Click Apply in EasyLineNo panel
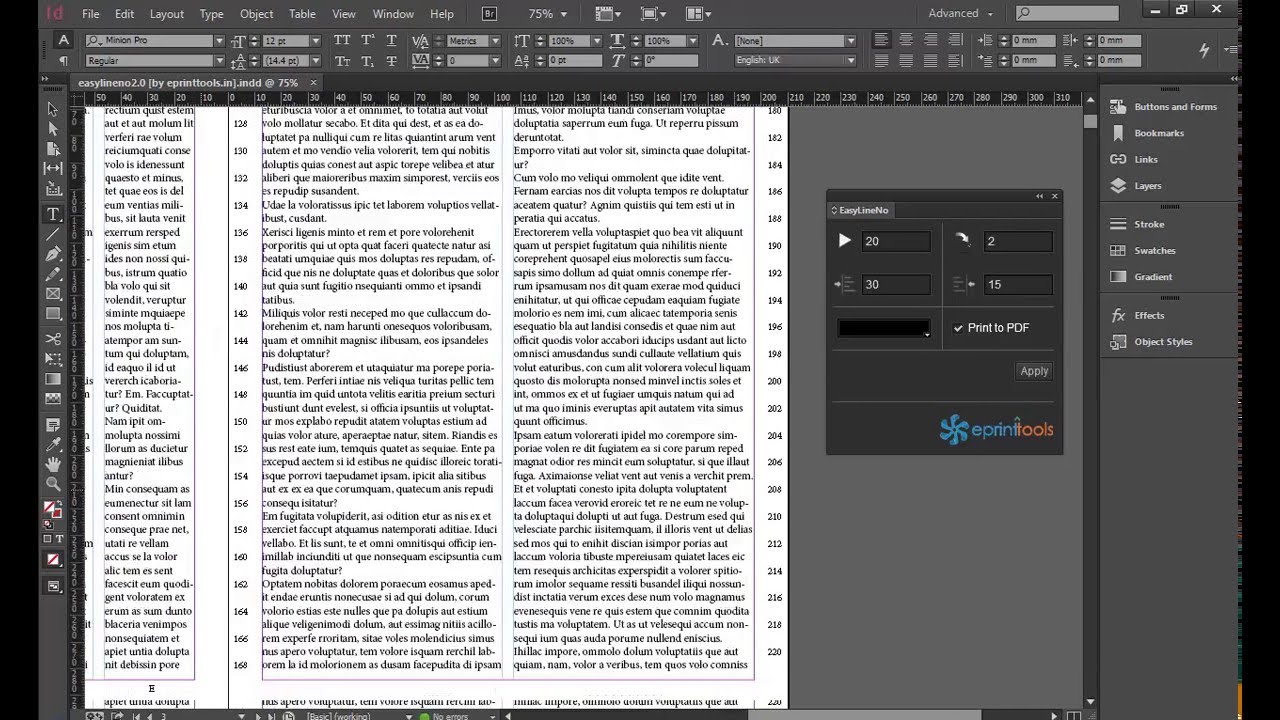The height and width of the screenshot is (720, 1280). tap(1034, 371)
